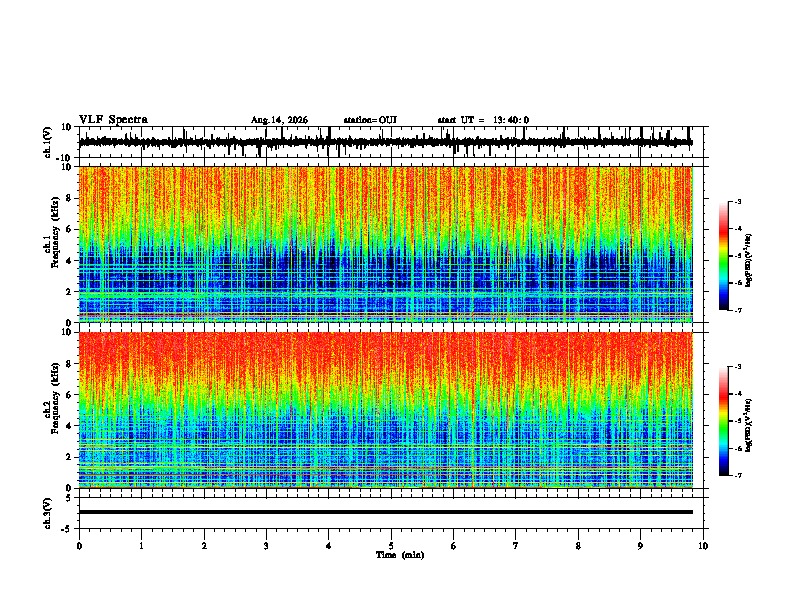Screen dimensions: 792x612
Task: Click time axis tick label "5"
Action: coord(391,546)
